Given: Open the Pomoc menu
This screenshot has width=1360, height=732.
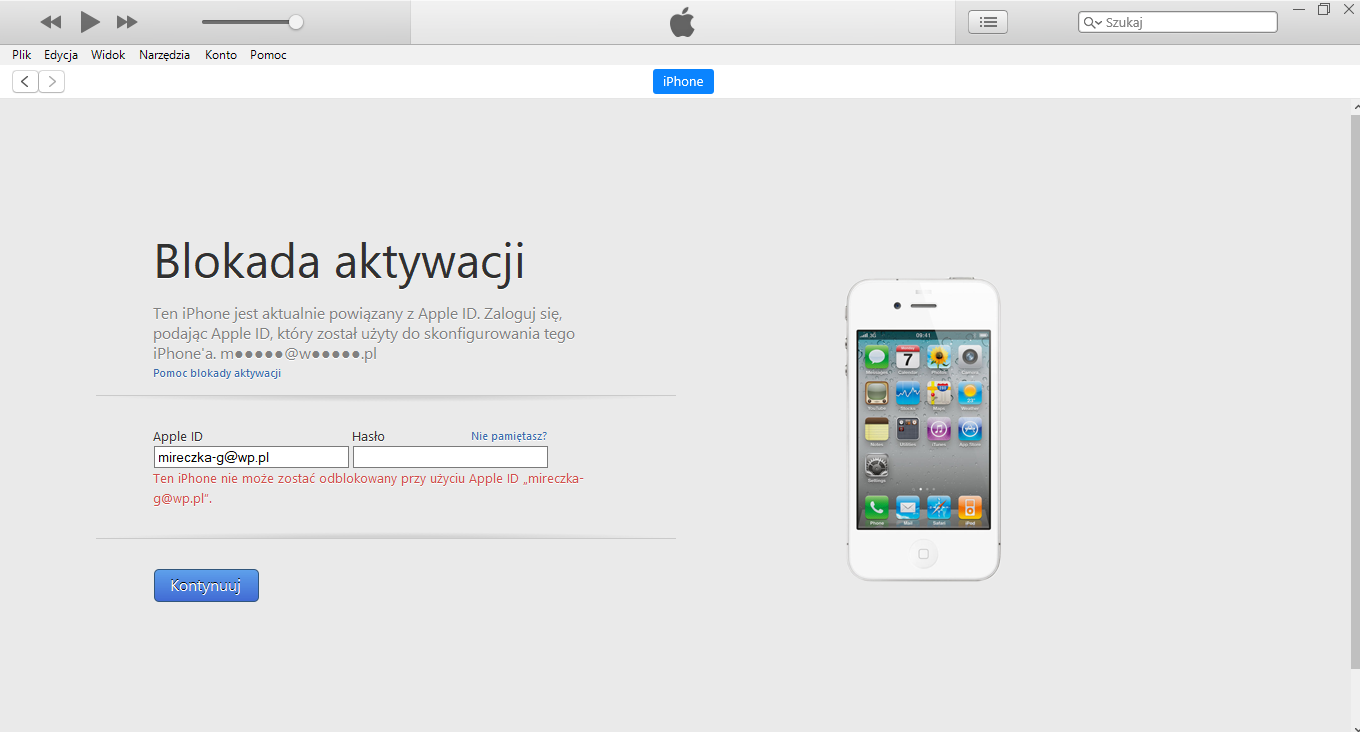Looking at the screenshot, I should (268, 55).
